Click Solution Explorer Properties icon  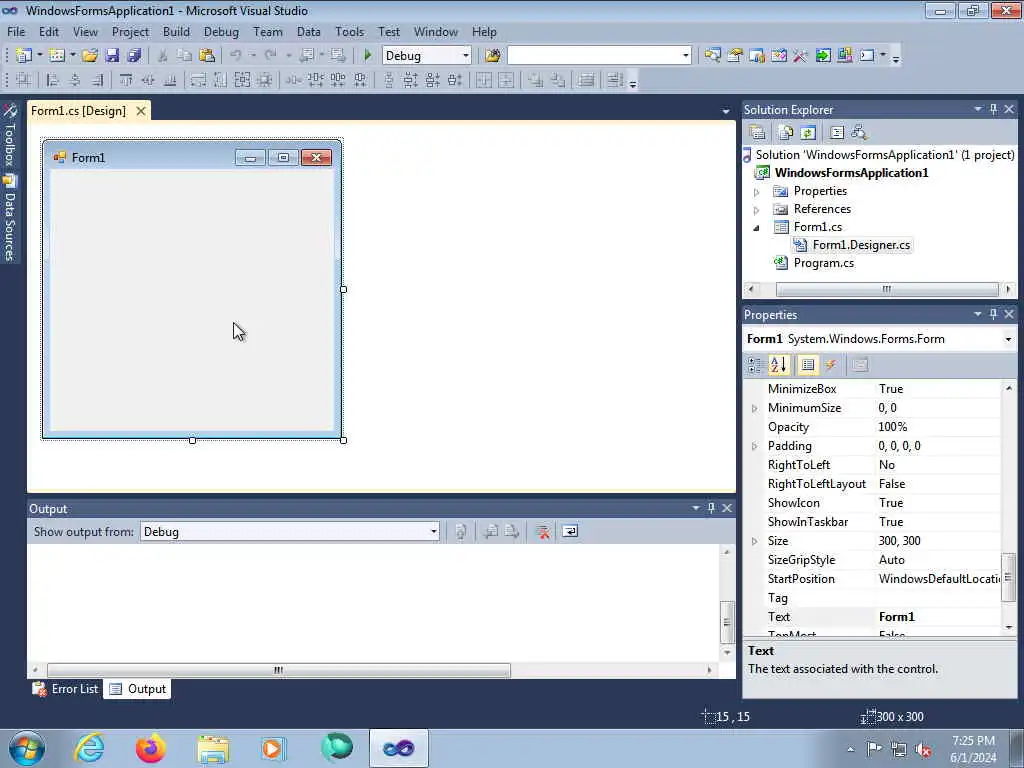tap(758, 133)
